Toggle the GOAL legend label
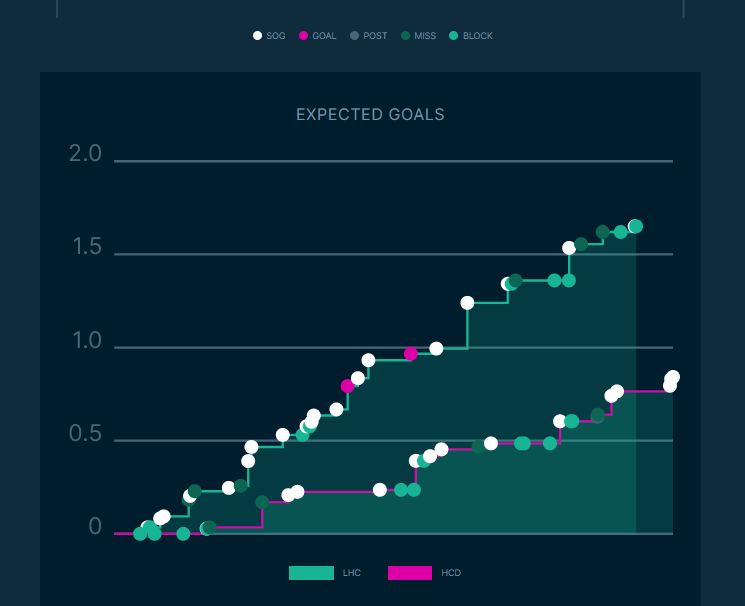The height and width of the screenshot is (606, 745). tap(324, 36)
